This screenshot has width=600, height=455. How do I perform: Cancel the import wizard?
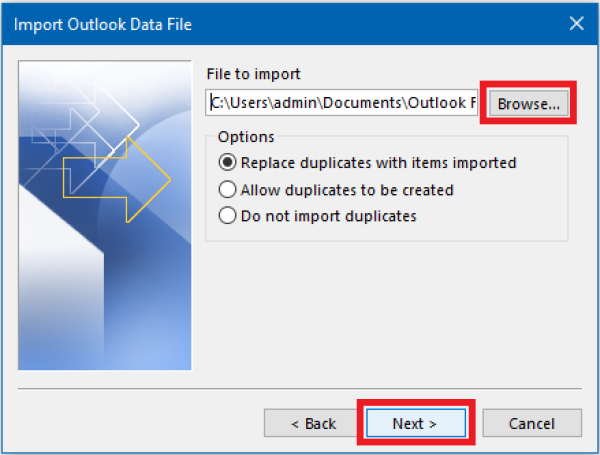(531, 423)
